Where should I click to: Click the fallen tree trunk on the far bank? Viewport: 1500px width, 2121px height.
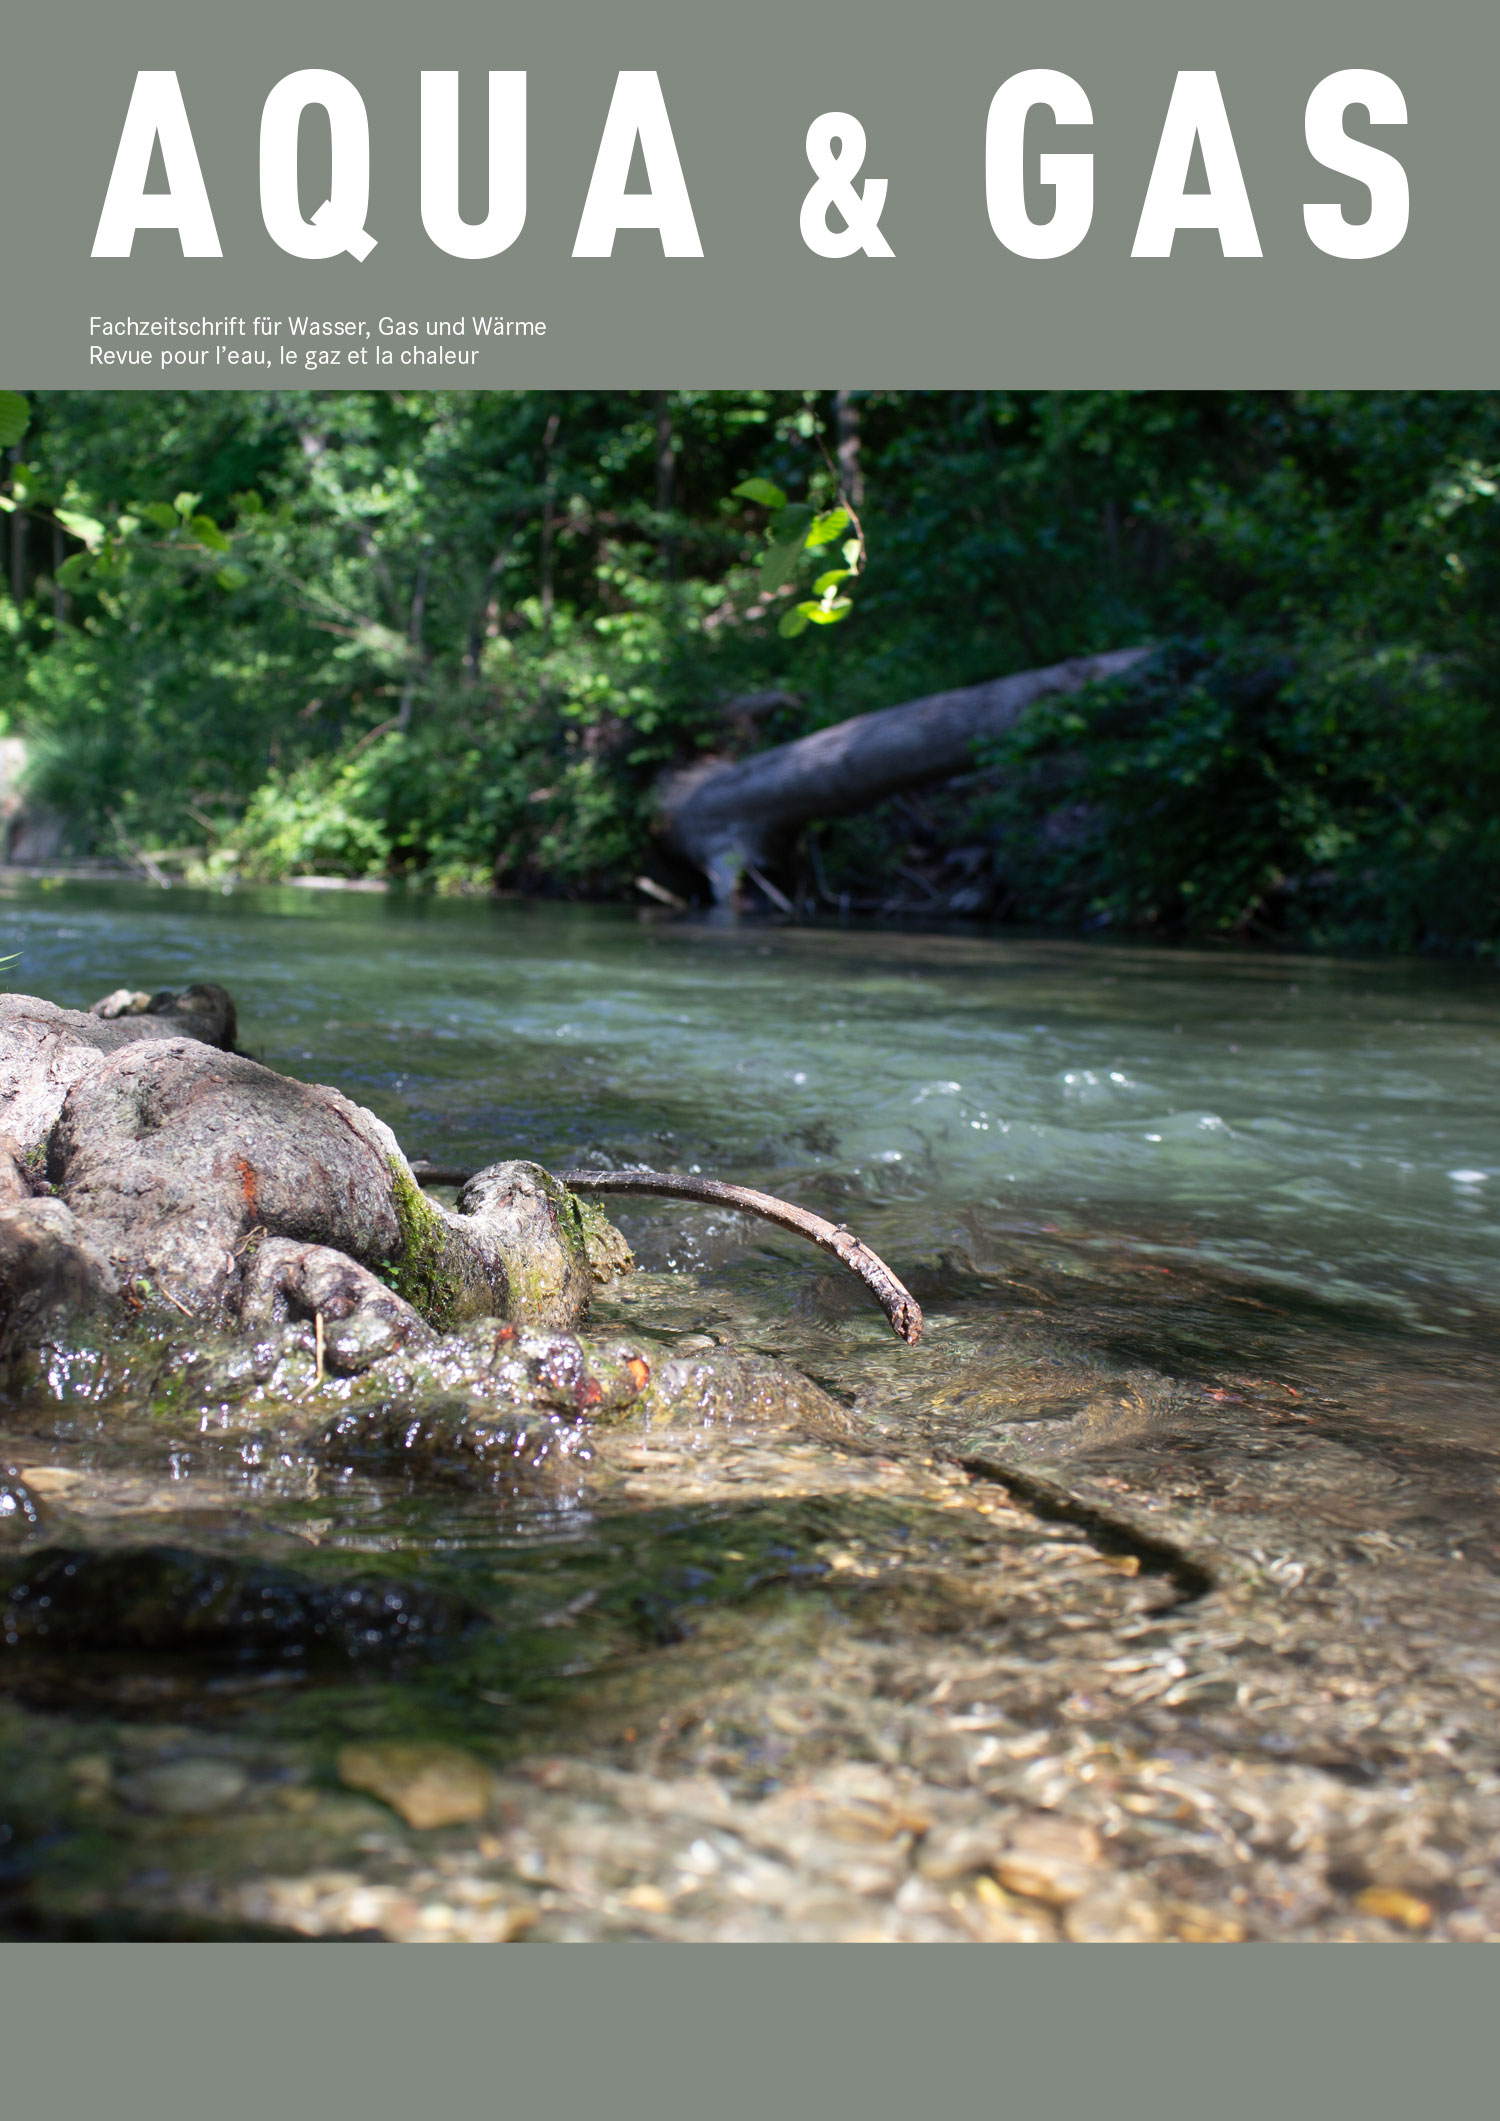(900, 760)
